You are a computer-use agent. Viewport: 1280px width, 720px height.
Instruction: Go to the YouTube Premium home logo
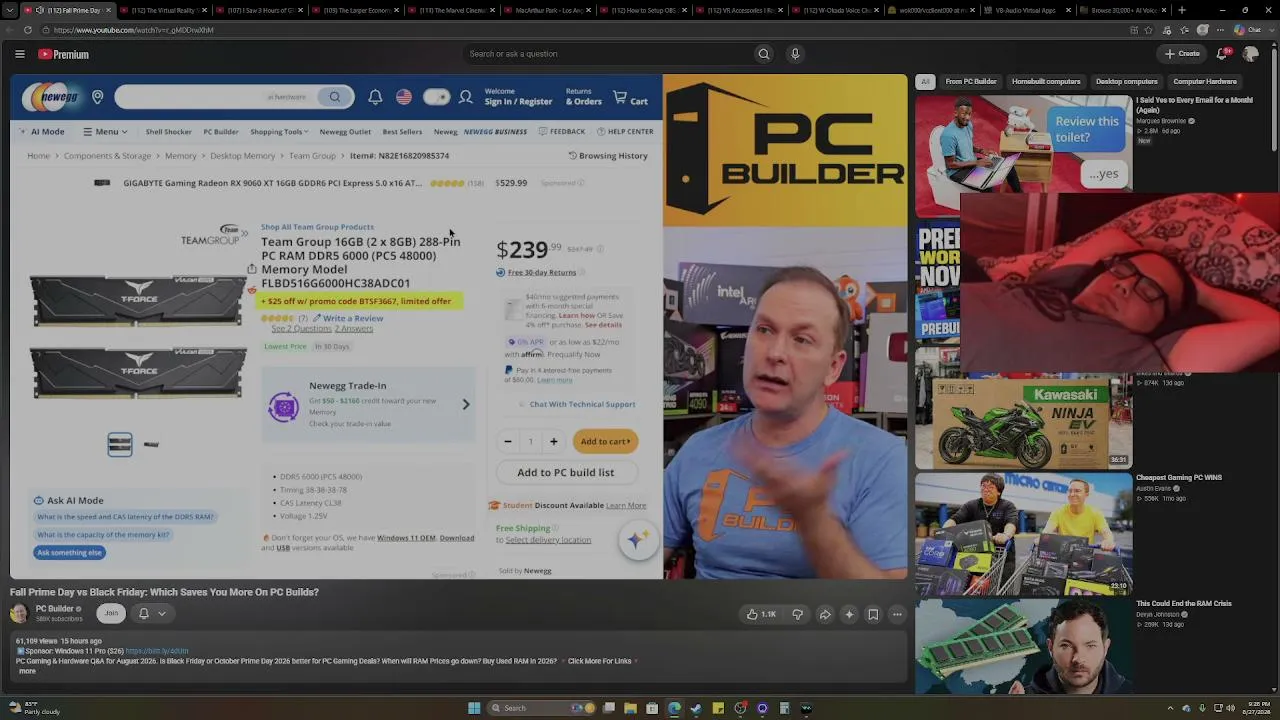point(64,54)
